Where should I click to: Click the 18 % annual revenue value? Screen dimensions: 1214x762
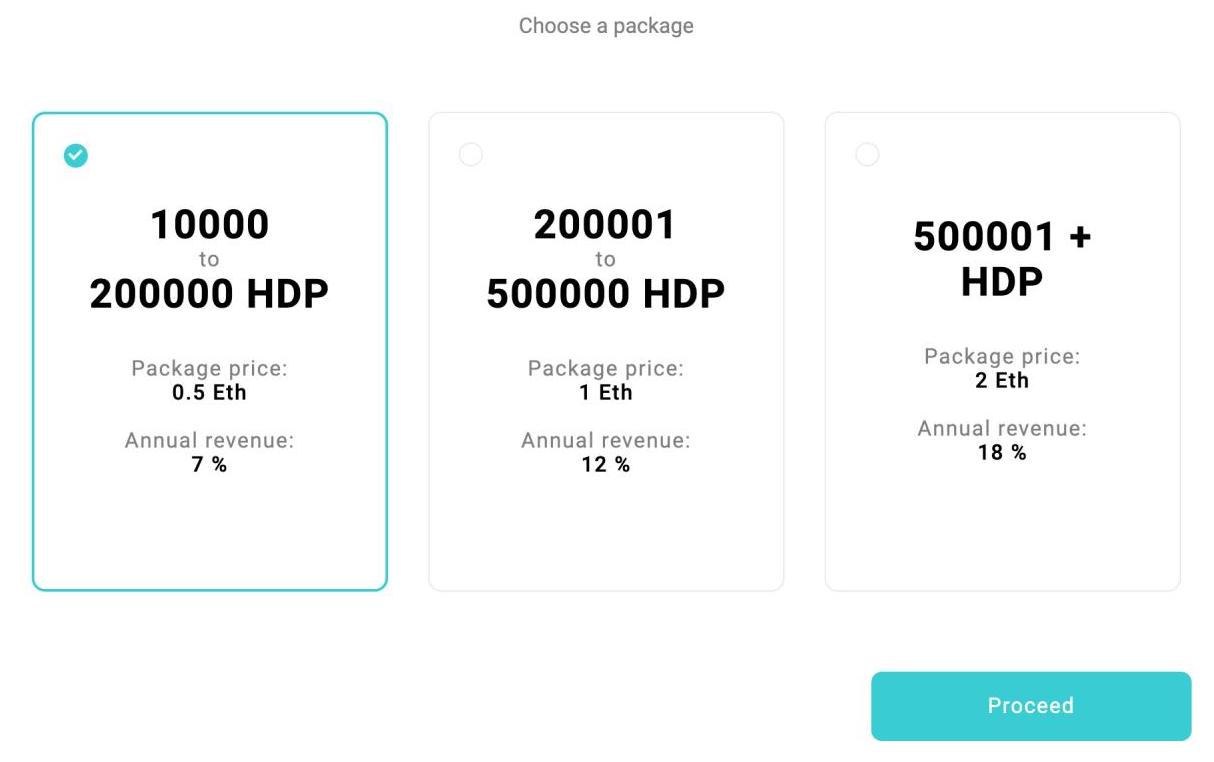coord(1002,452)
